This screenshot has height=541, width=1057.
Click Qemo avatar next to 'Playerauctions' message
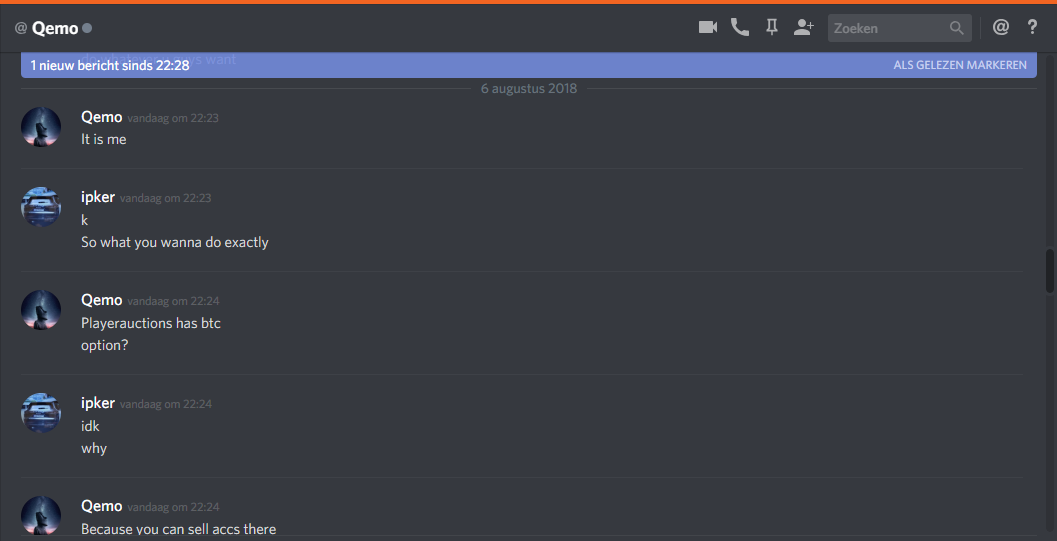point(41,310)
